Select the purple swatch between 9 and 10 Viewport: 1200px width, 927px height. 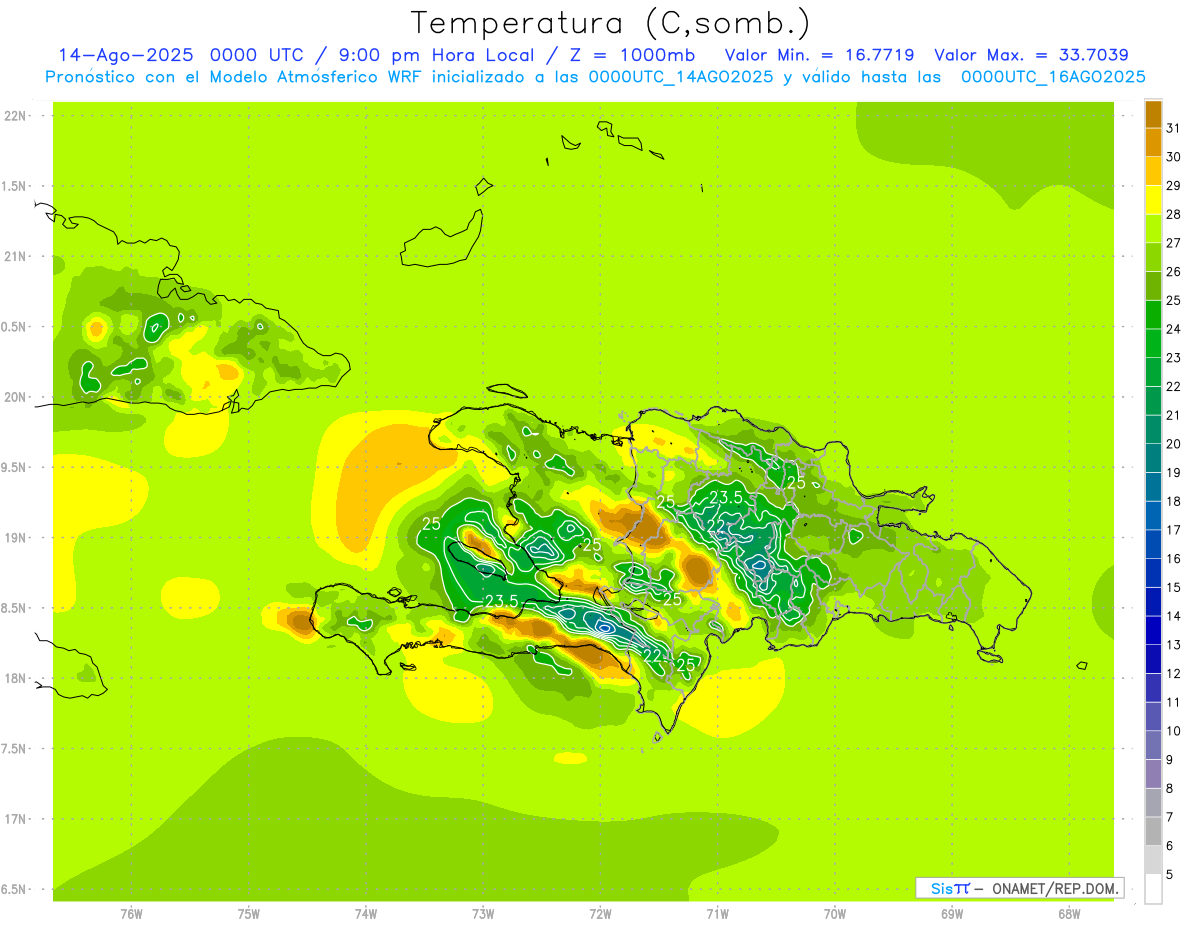tap(1153, 746)
